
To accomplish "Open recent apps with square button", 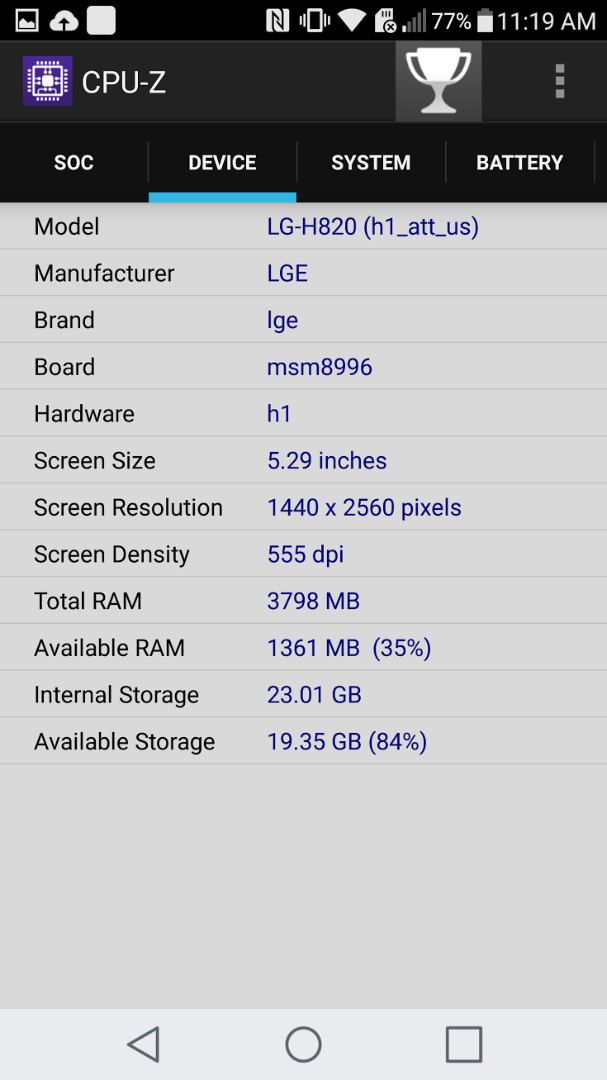I will (x=464, y=1044).
